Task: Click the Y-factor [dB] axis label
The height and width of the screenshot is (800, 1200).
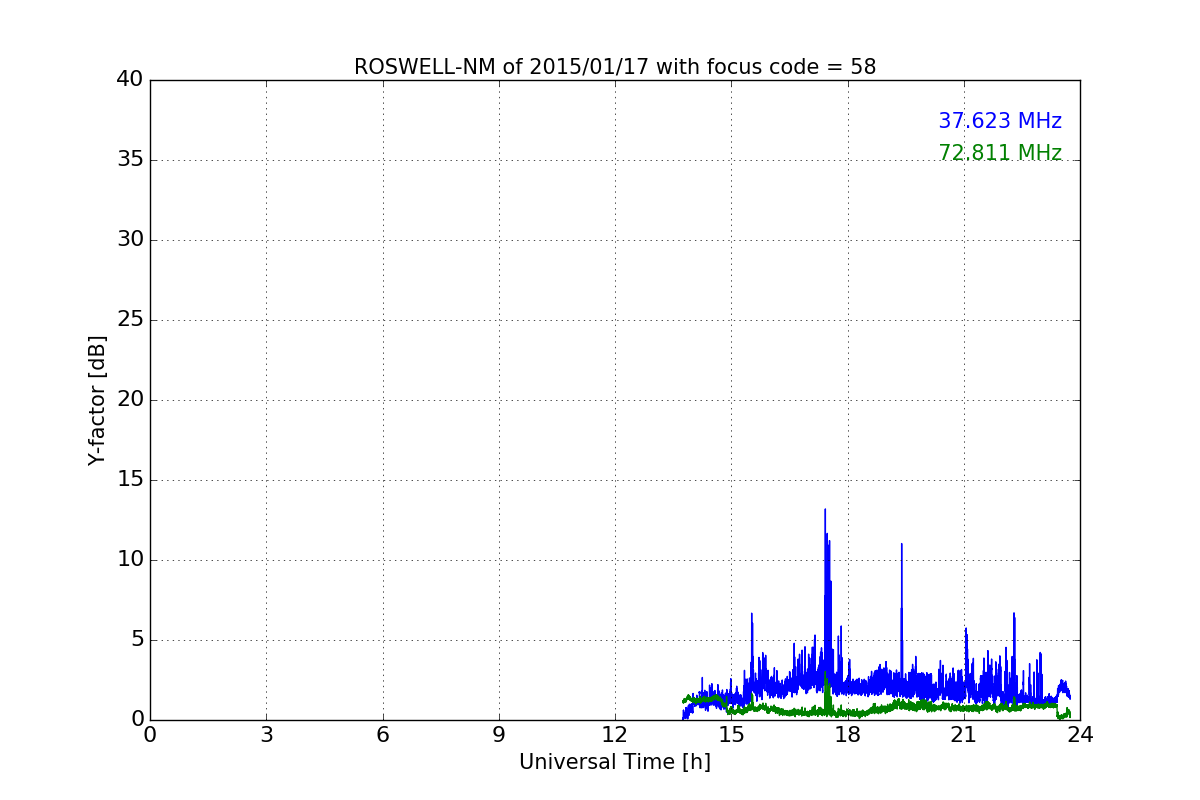Action: tap(97, 400)
